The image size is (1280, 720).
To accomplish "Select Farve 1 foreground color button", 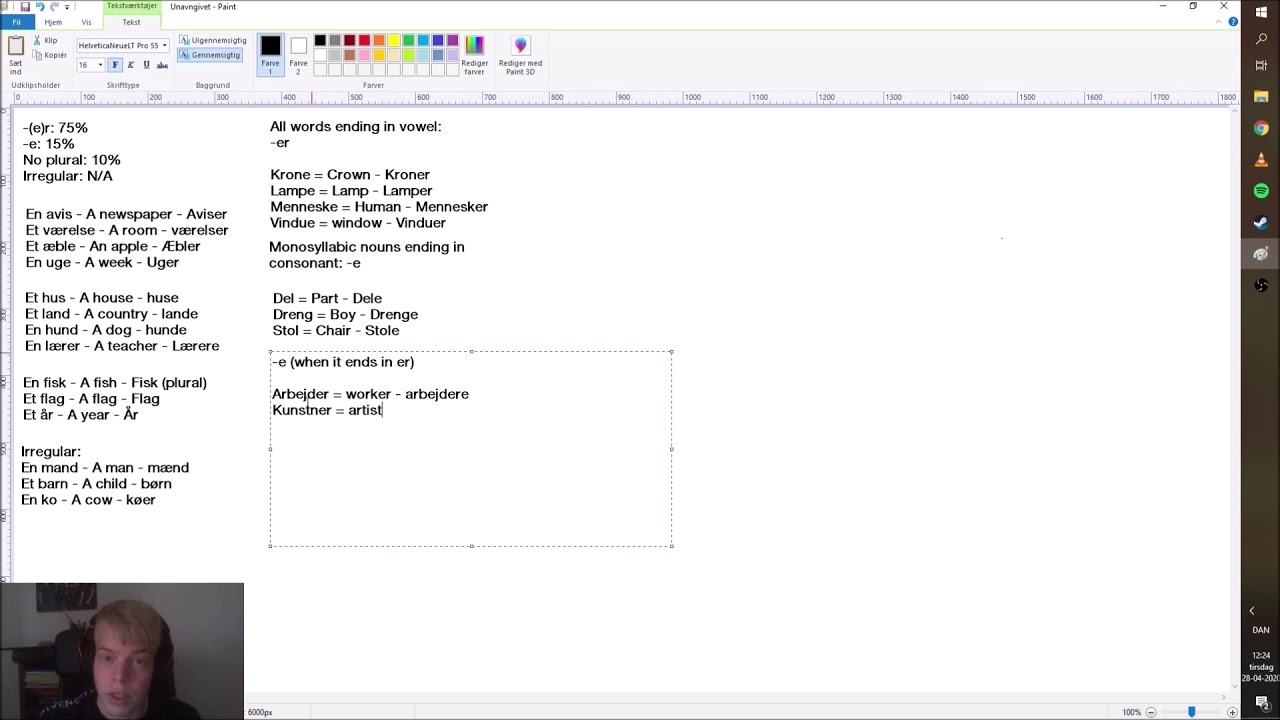I will click(x=271, y=54).
